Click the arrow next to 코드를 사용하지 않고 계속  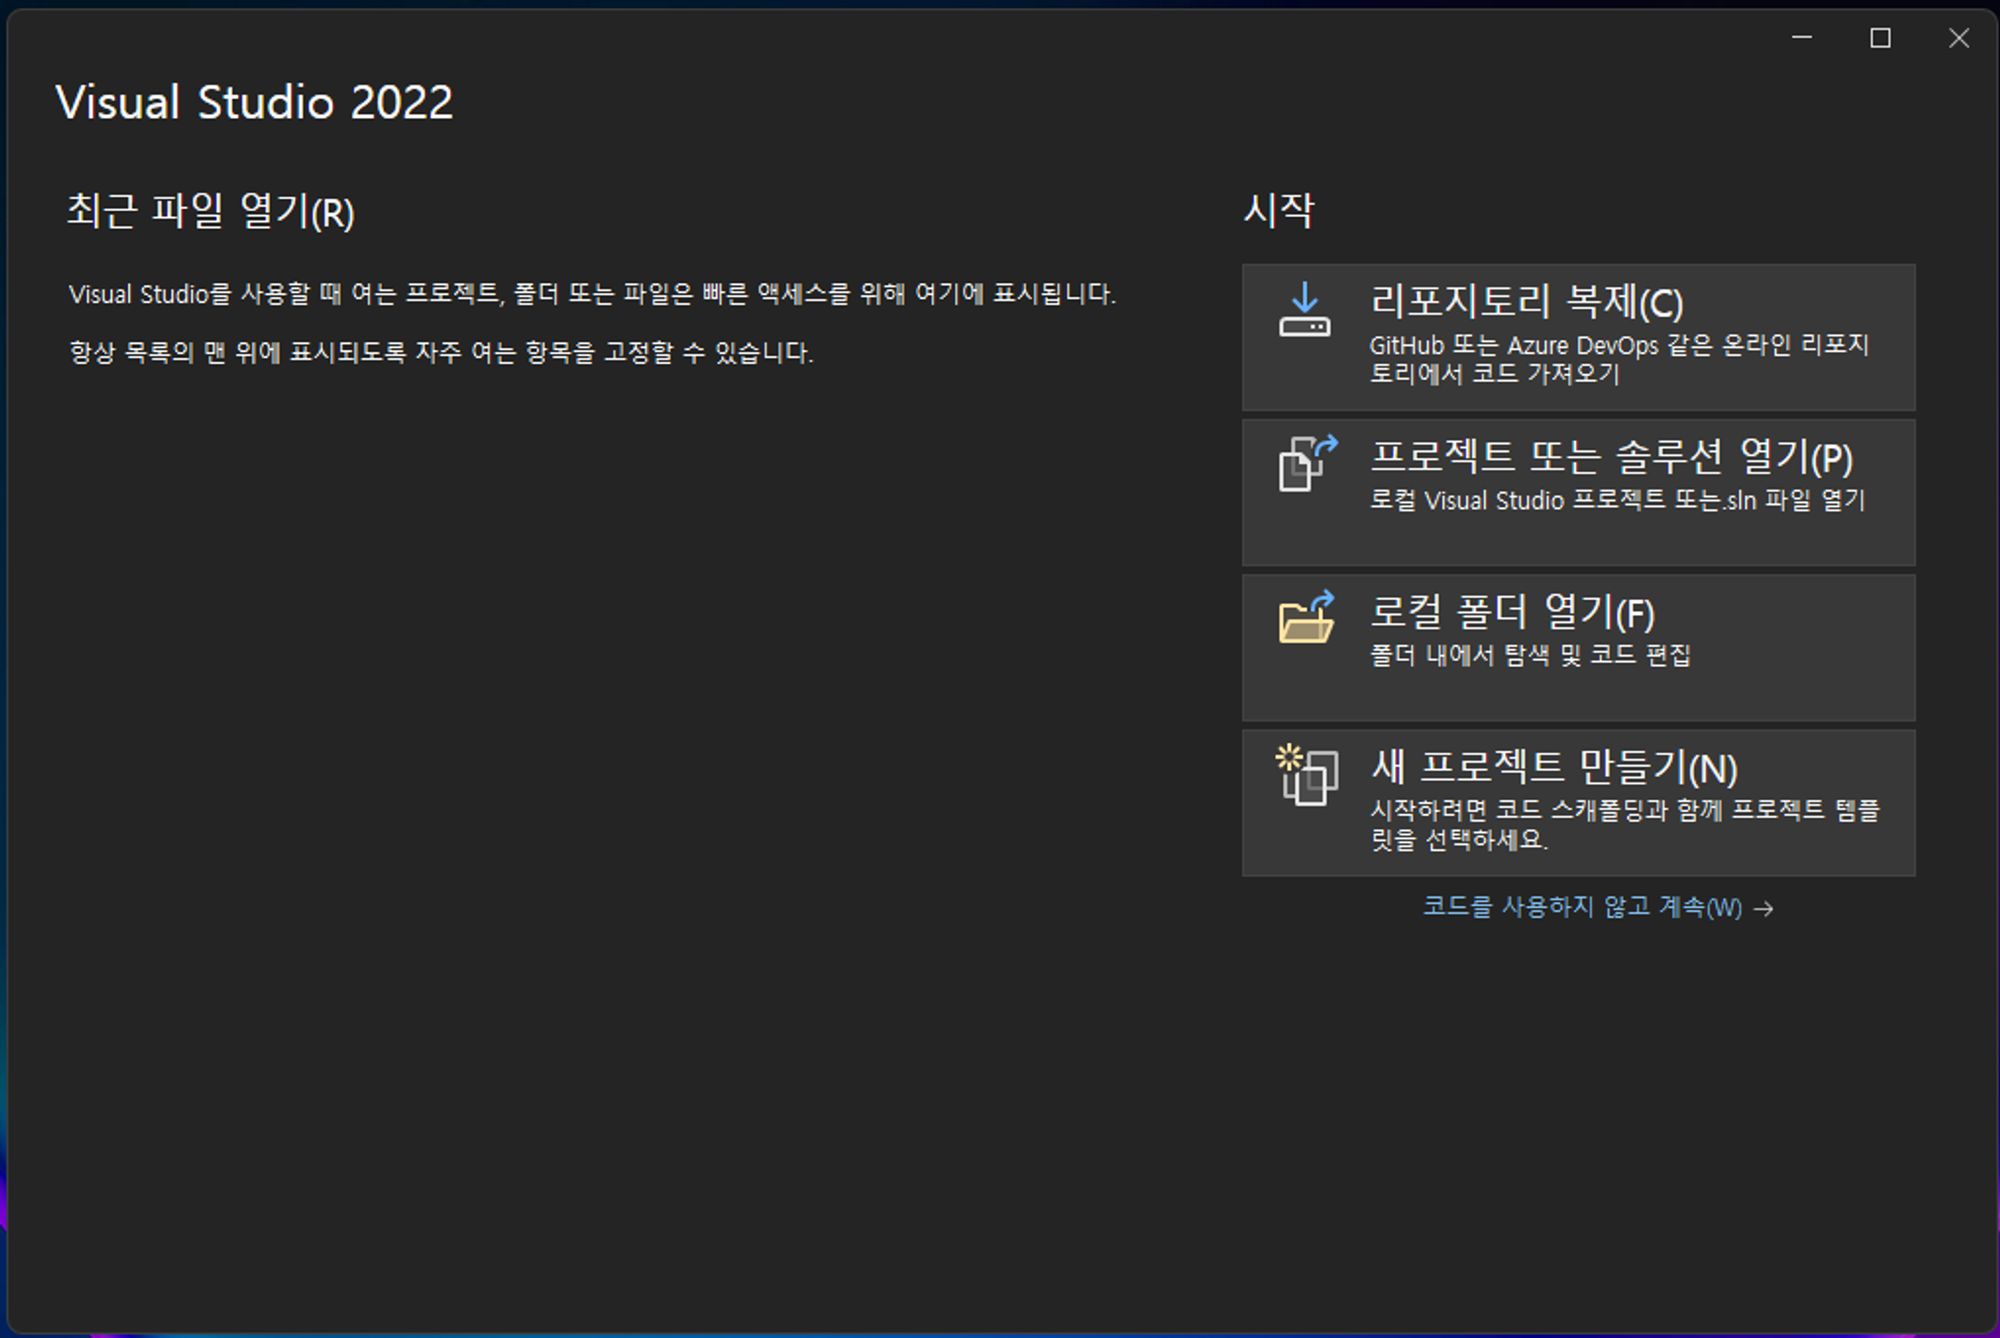pyautogui.click(x=1765, y=908)
